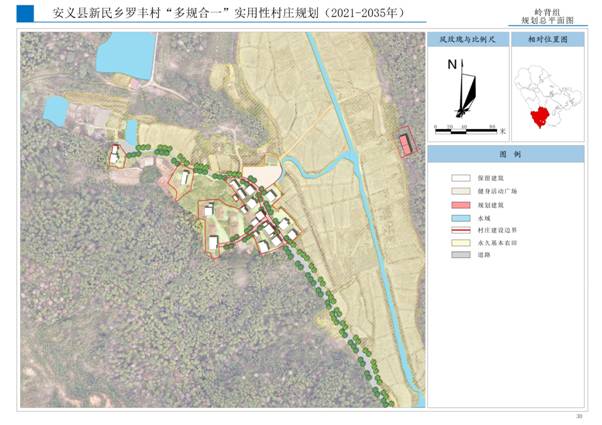Screen dimensions: 602x425
Task: Select the 健身活动广场 beige legend swatch
Action: 463,190
